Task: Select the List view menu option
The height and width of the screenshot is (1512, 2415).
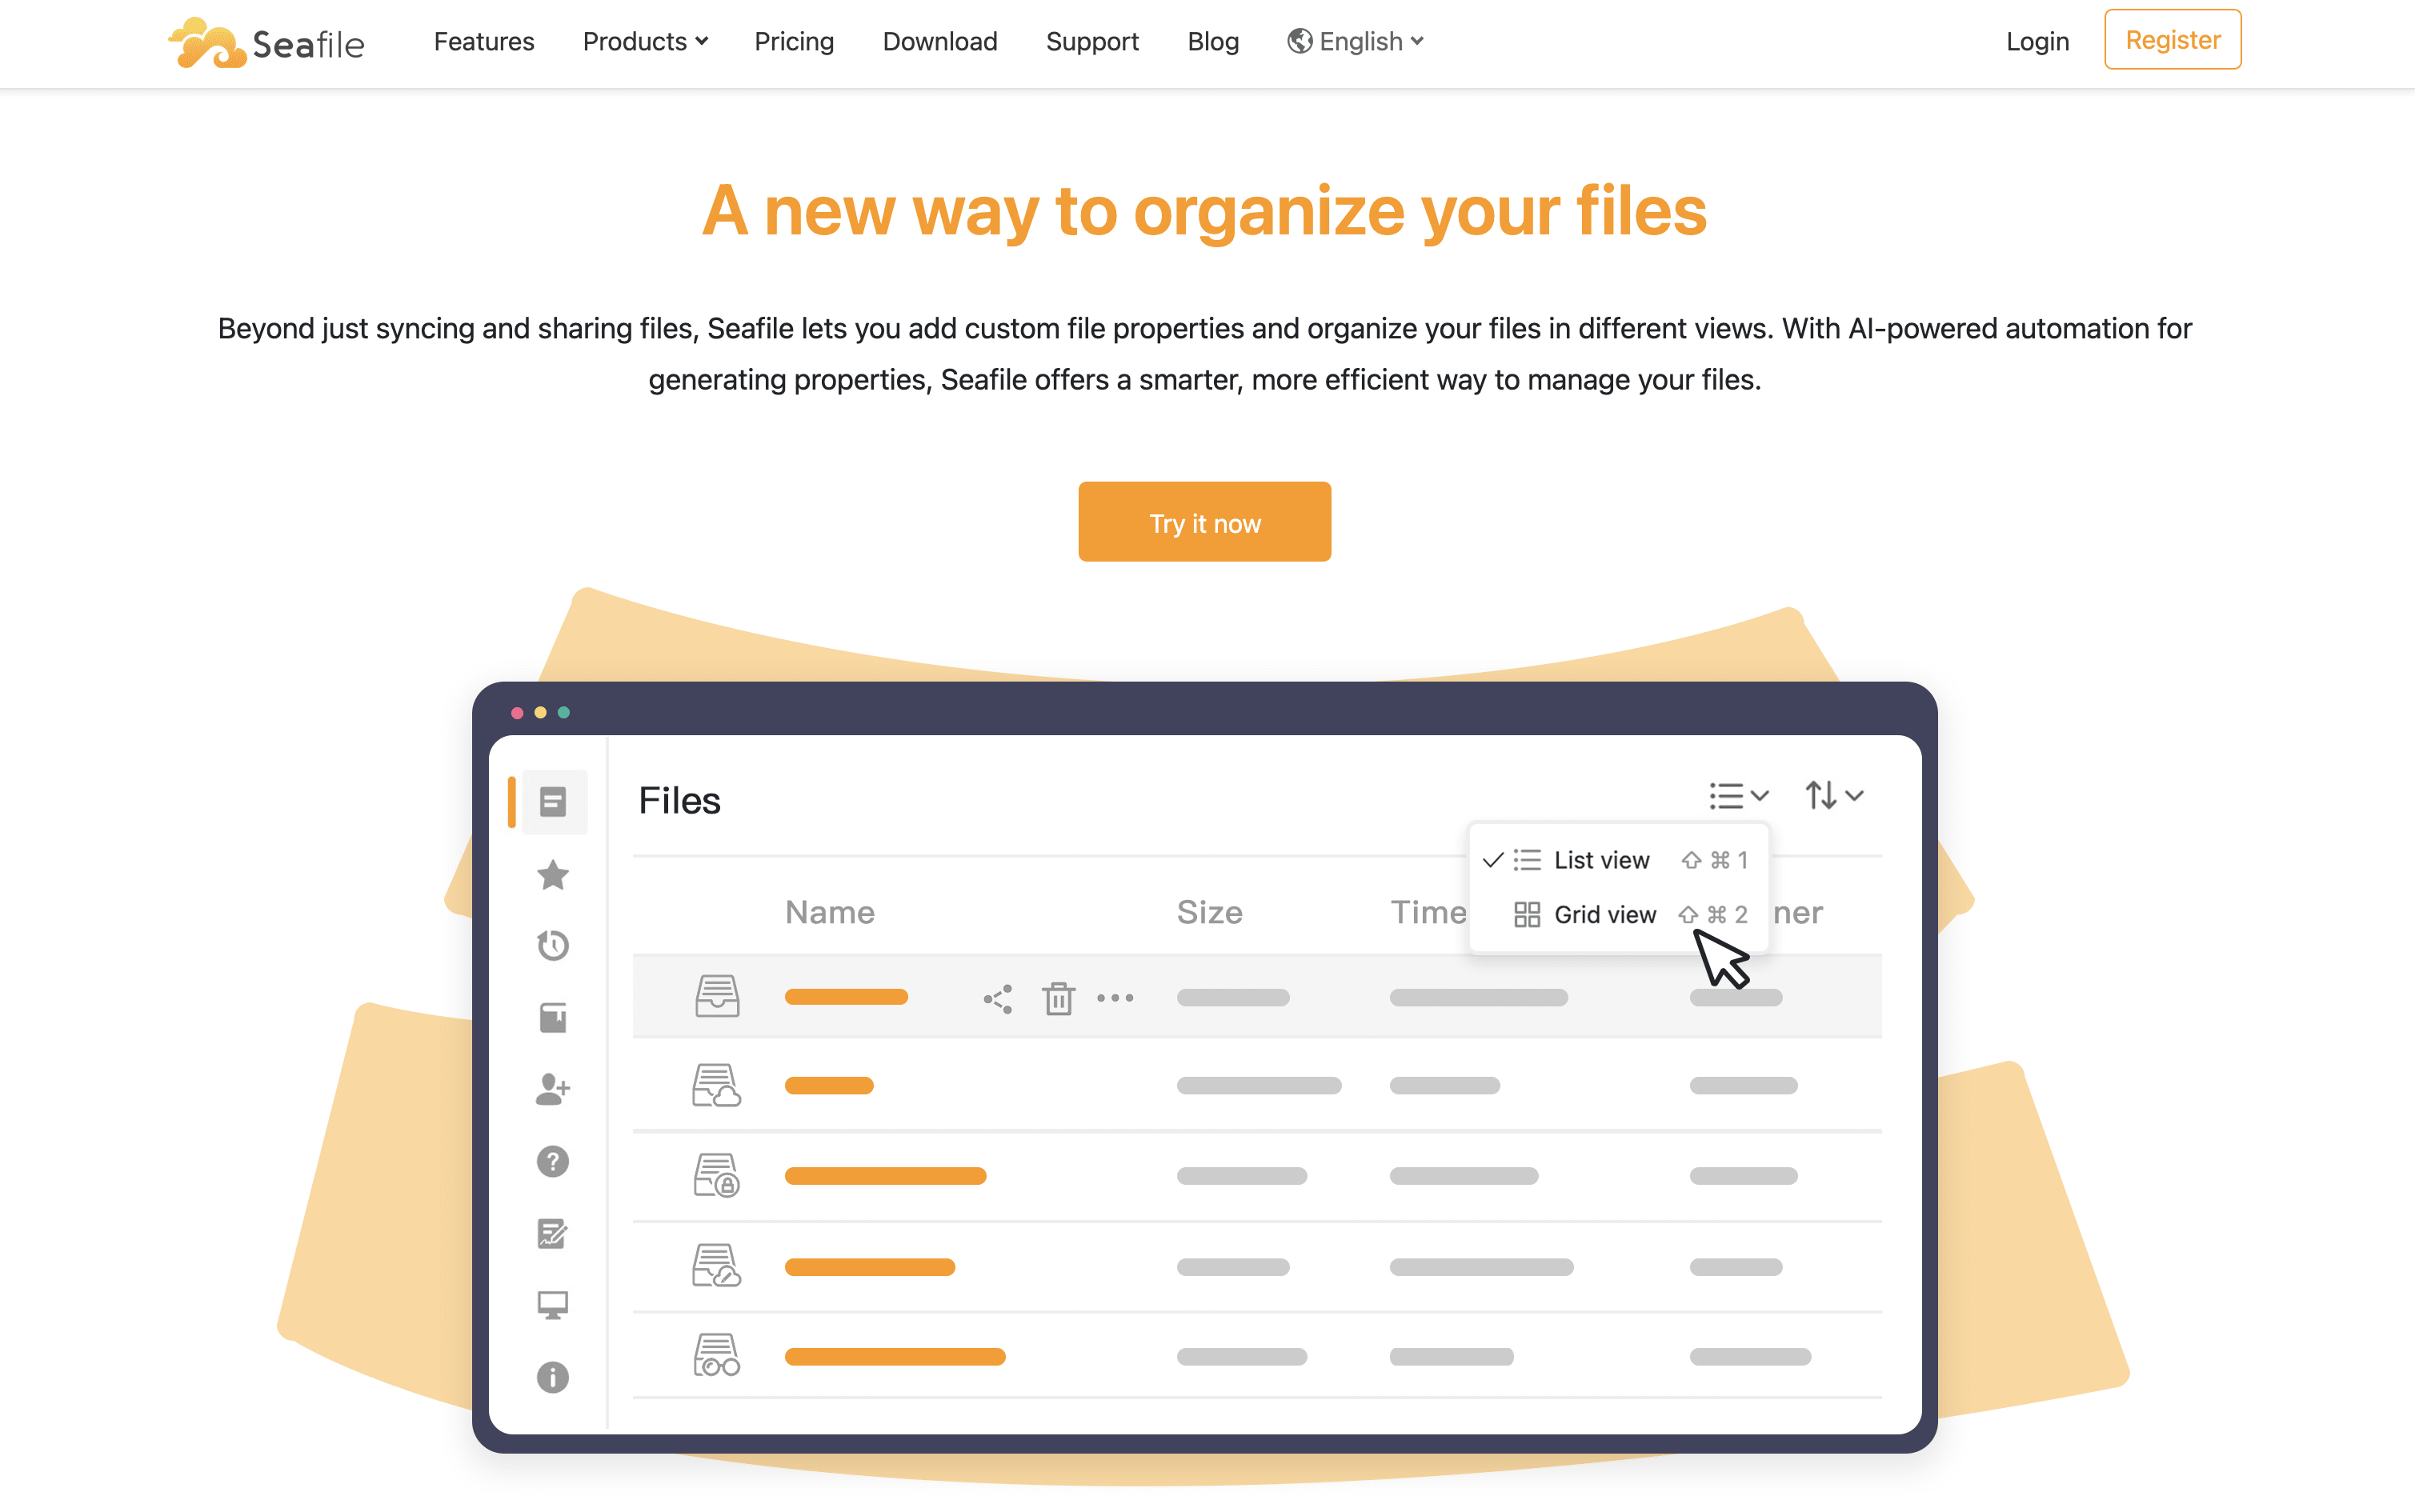Action: coord(1617,860)
